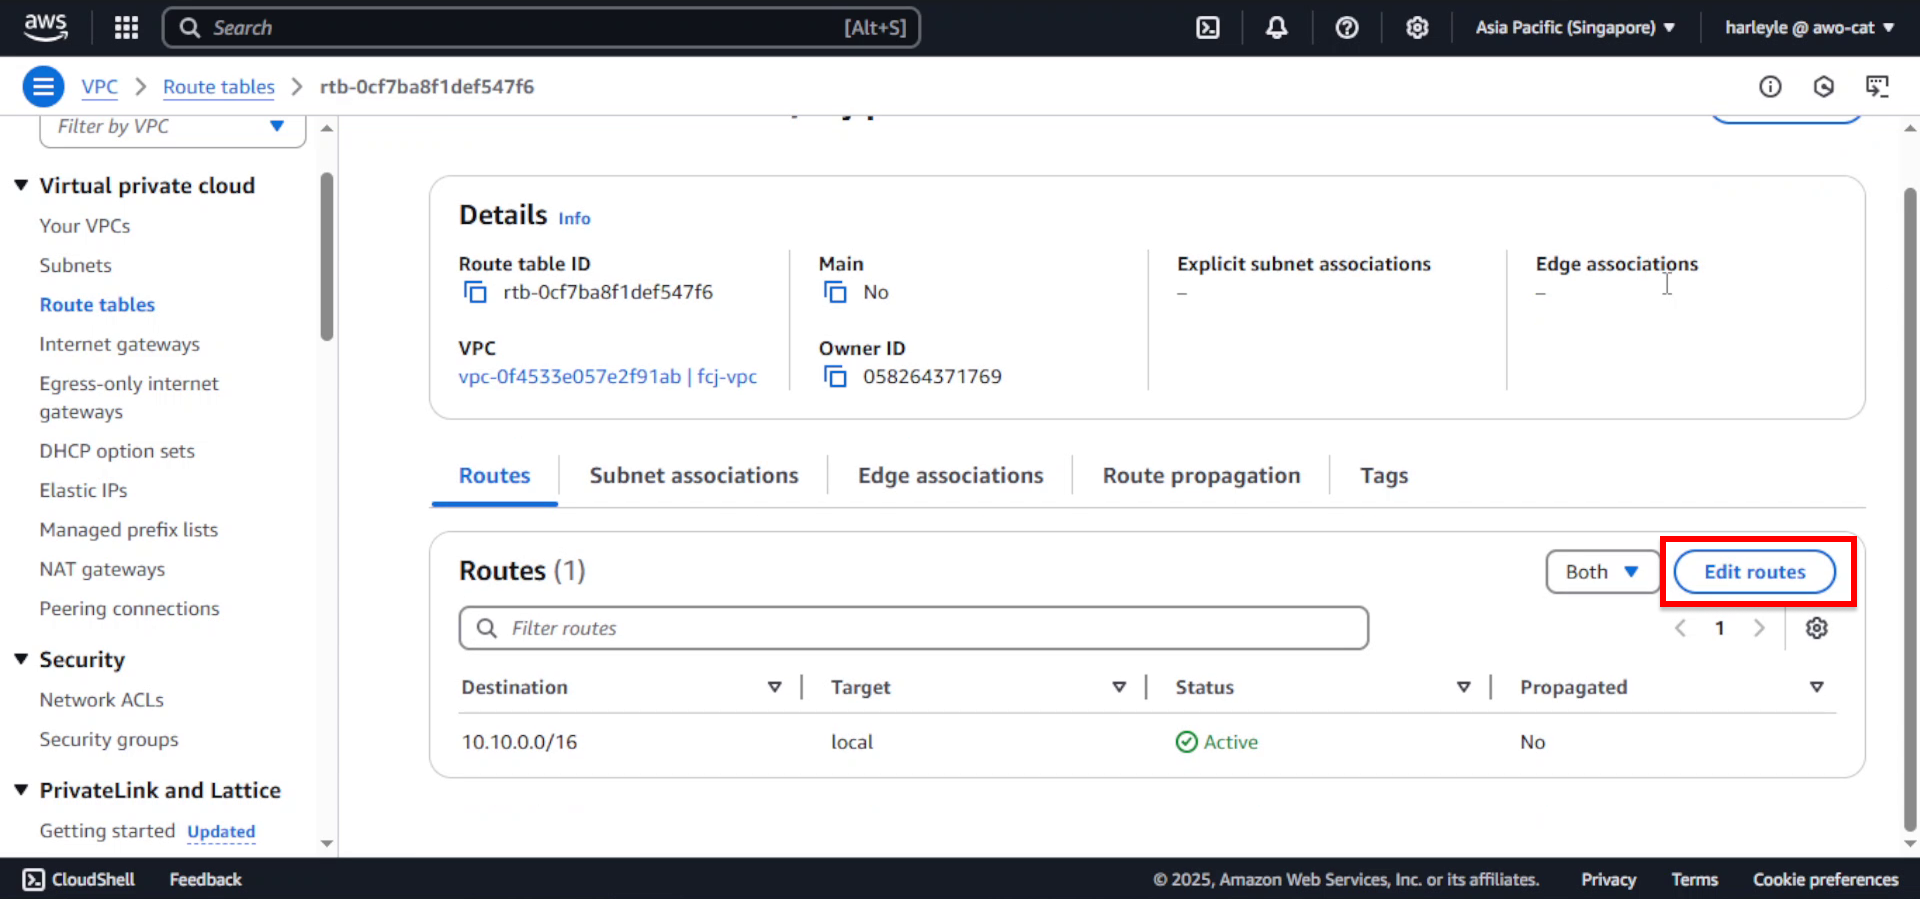The height and width of the screenshot is (899, 1920).
Task: Focus the top AWS Search box
Action: coord(541,28)
